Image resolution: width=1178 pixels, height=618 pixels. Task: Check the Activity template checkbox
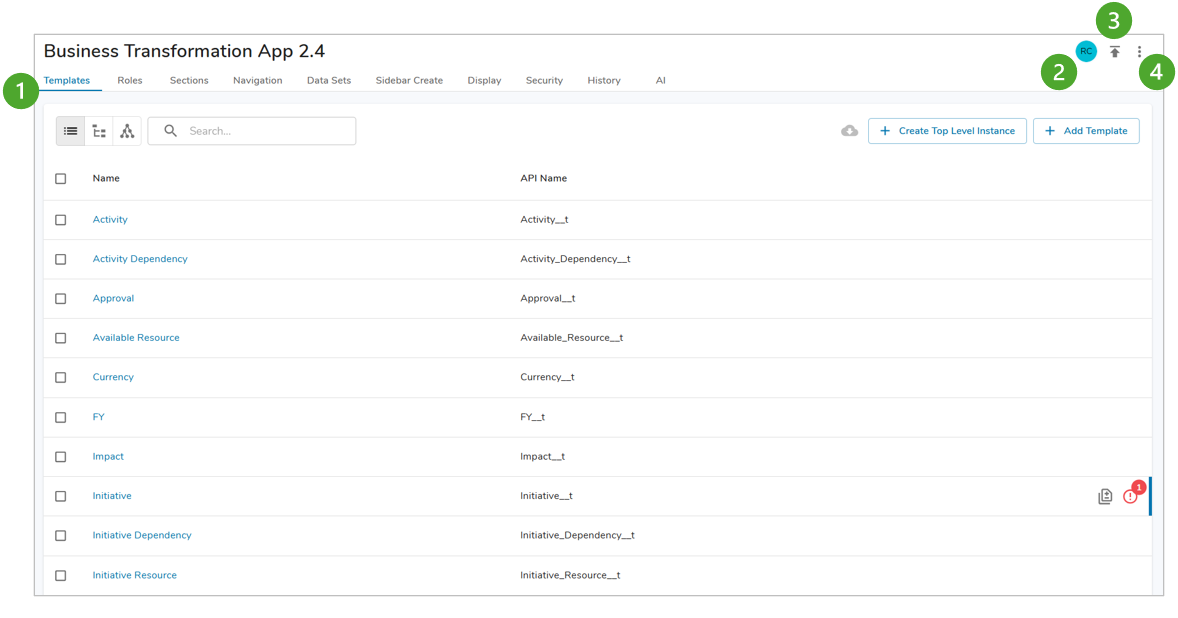pos(61,220)
